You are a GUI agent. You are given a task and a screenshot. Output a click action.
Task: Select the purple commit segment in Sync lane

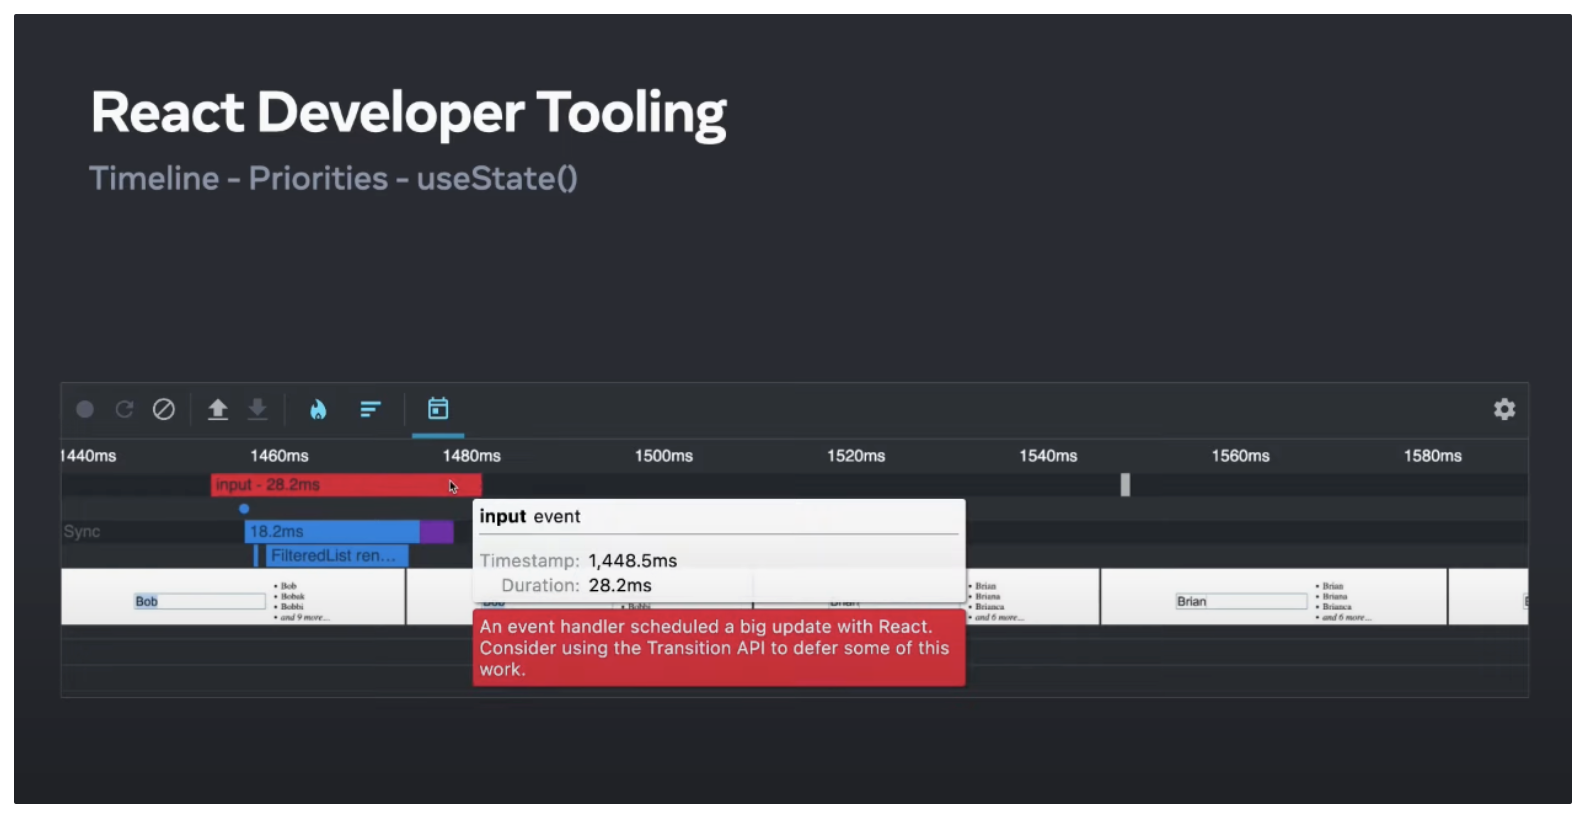(x=436, y=531)
